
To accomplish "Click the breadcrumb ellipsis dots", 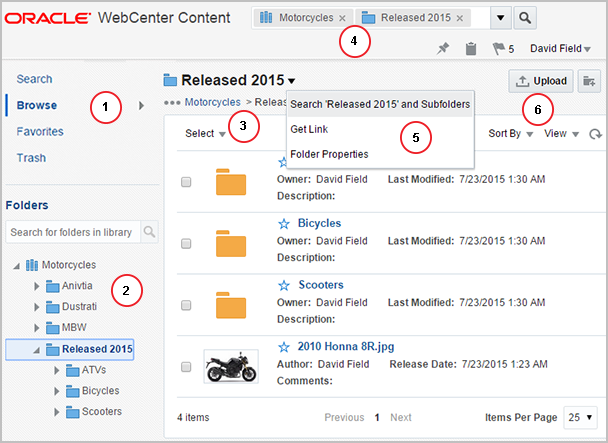I will [172, 103].
